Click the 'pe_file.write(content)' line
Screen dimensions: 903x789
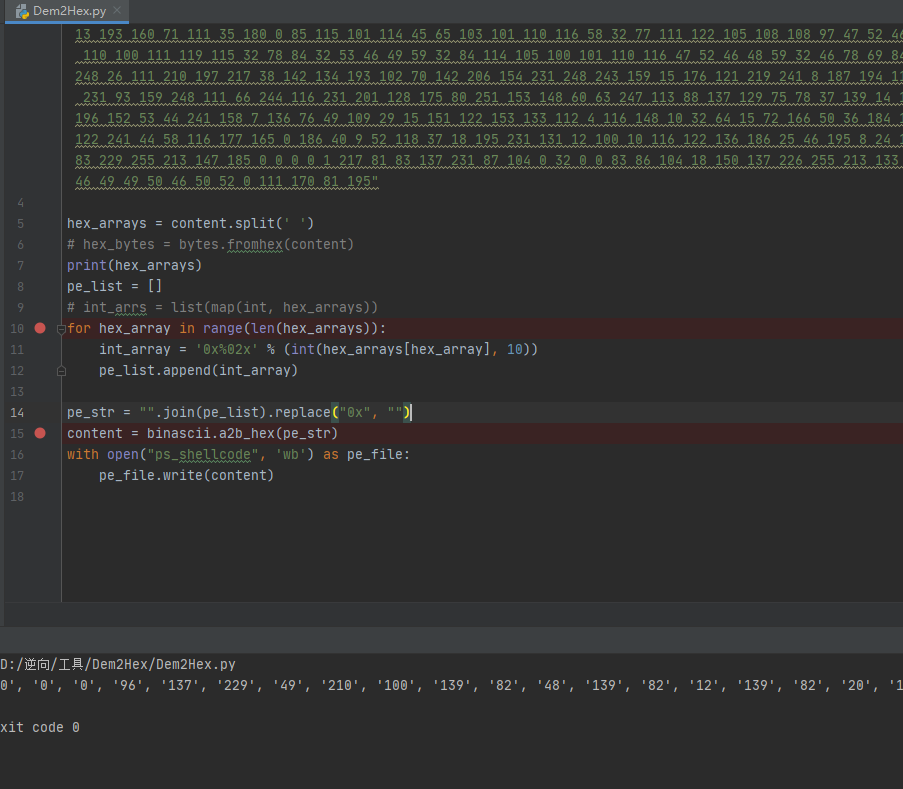pos(186,475)
